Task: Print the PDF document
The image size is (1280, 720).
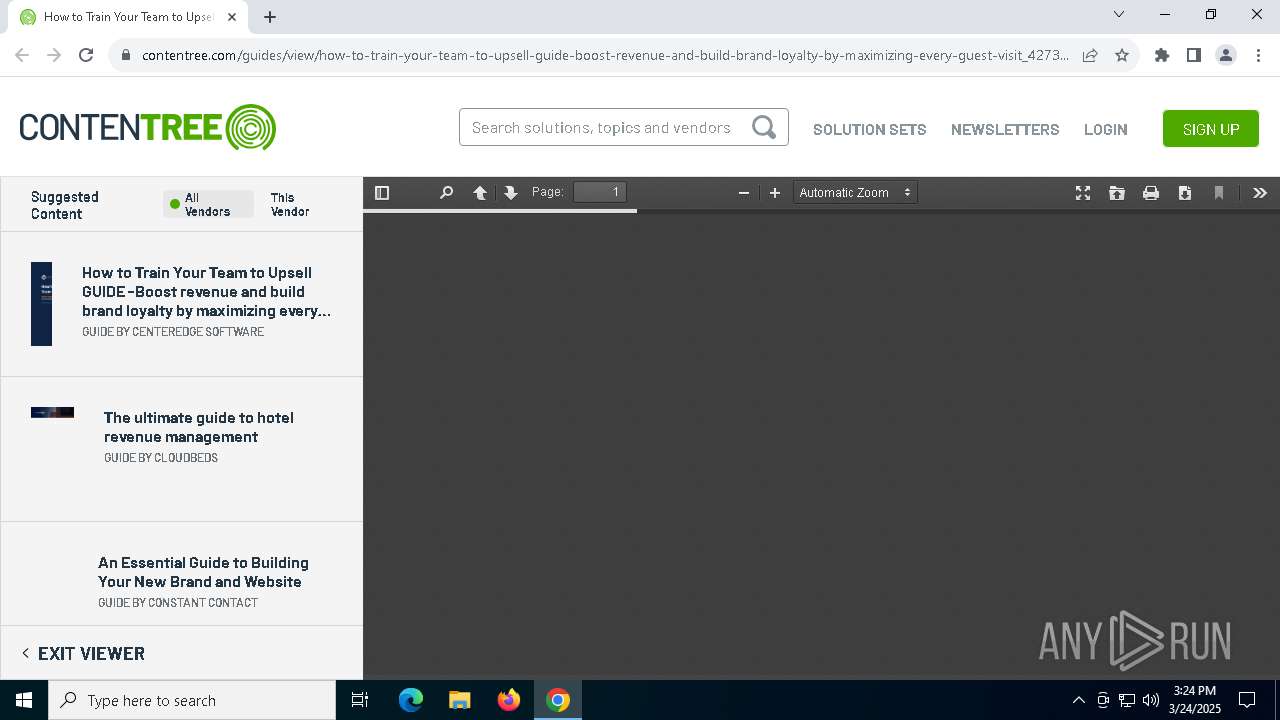Action: click(1151, 193)
